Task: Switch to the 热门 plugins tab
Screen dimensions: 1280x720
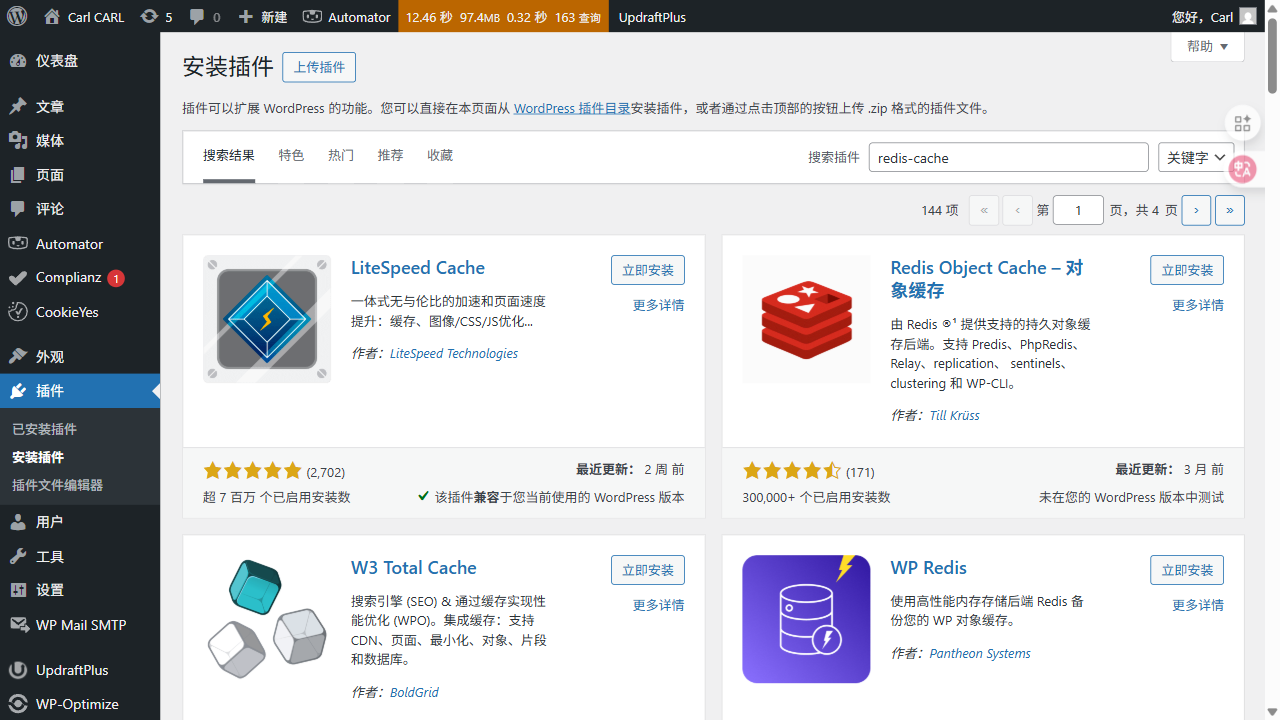Action: tap(340, 155)
